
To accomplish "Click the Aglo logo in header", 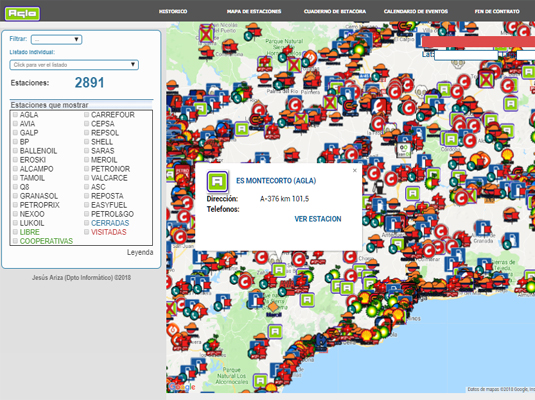I will pos(22,14).
